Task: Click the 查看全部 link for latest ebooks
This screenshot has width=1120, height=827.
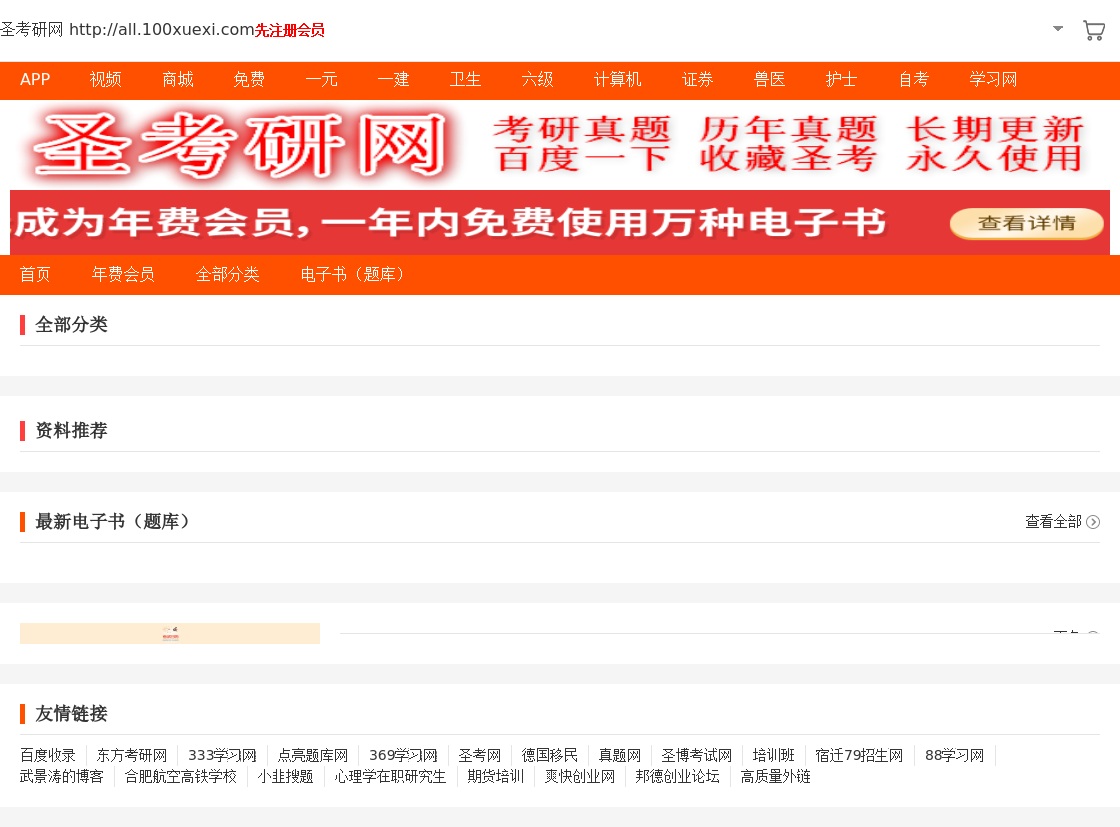Action: pyautogui.click(x=1053, y=522)
